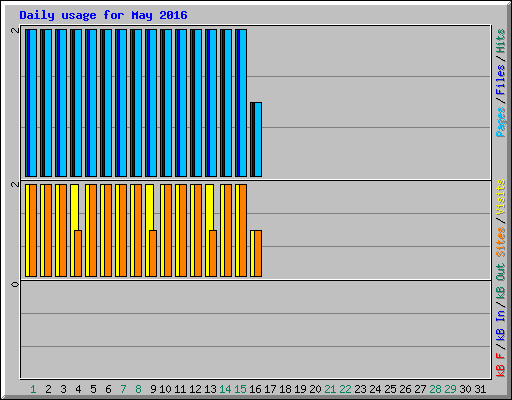Click day 5 label on x-axis
Image resolution: width=512 pixels, height=400 pixels.
pyautogui.click(x=93, y=389)
